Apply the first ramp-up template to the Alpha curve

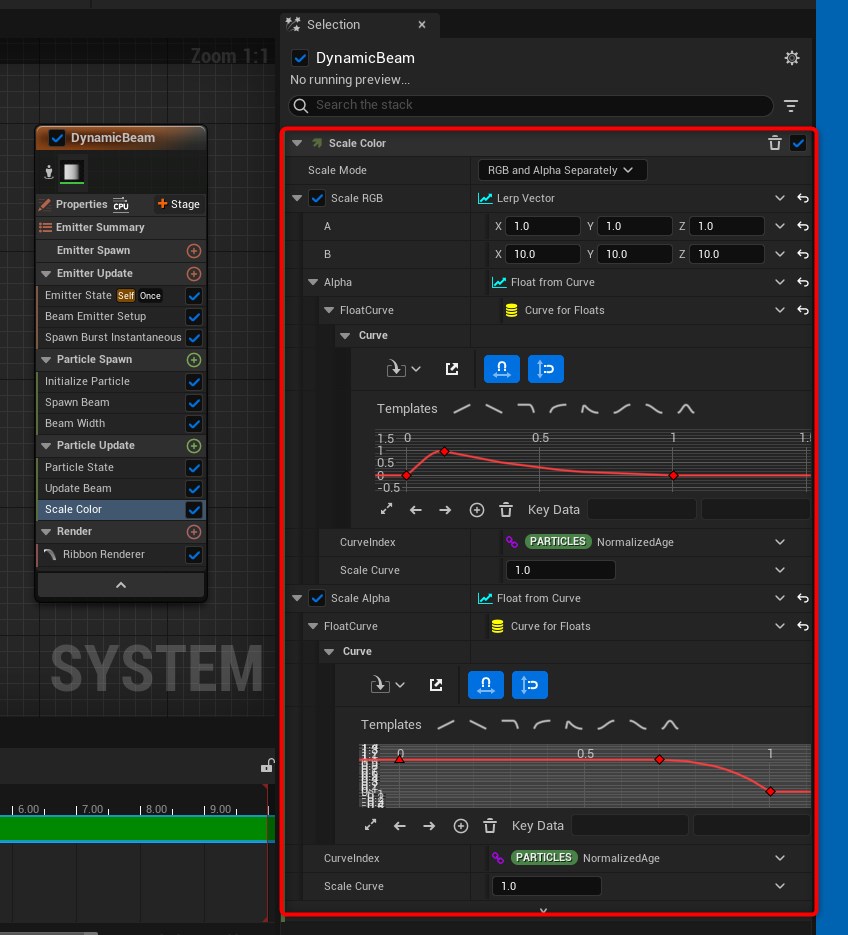462,409
